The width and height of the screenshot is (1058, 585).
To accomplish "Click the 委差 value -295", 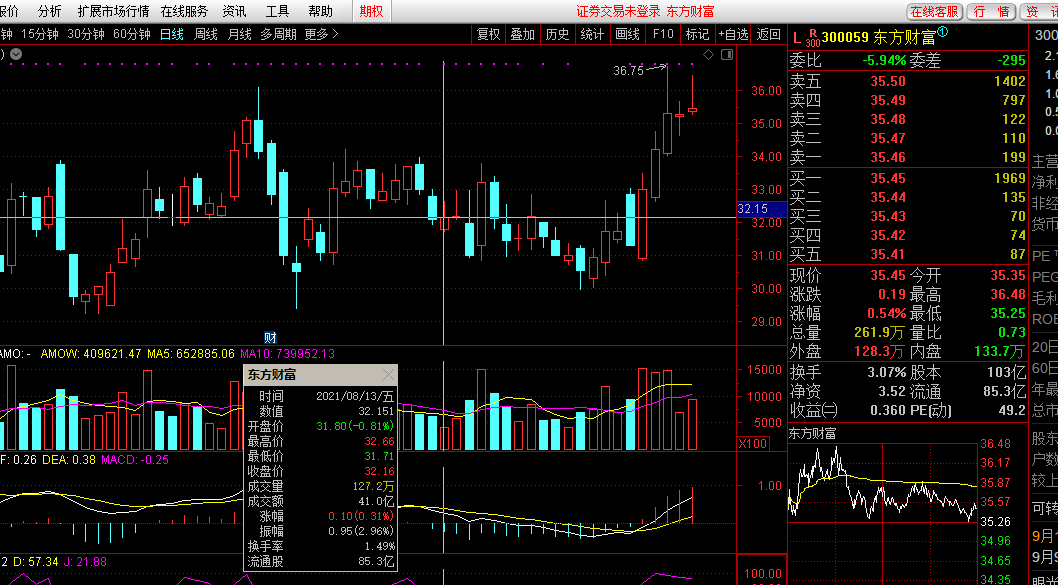I will point(1012,61).
